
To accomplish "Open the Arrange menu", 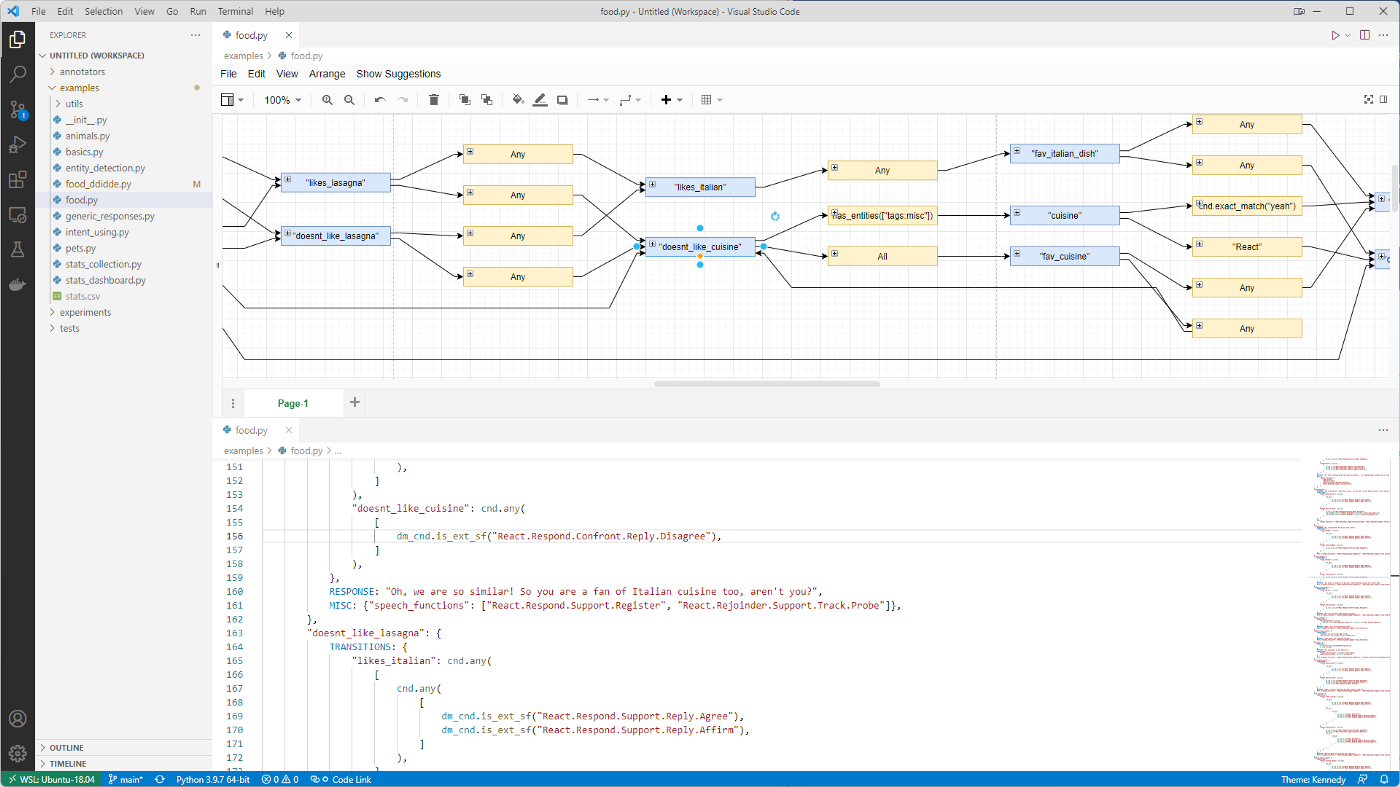I will (327, 74).
